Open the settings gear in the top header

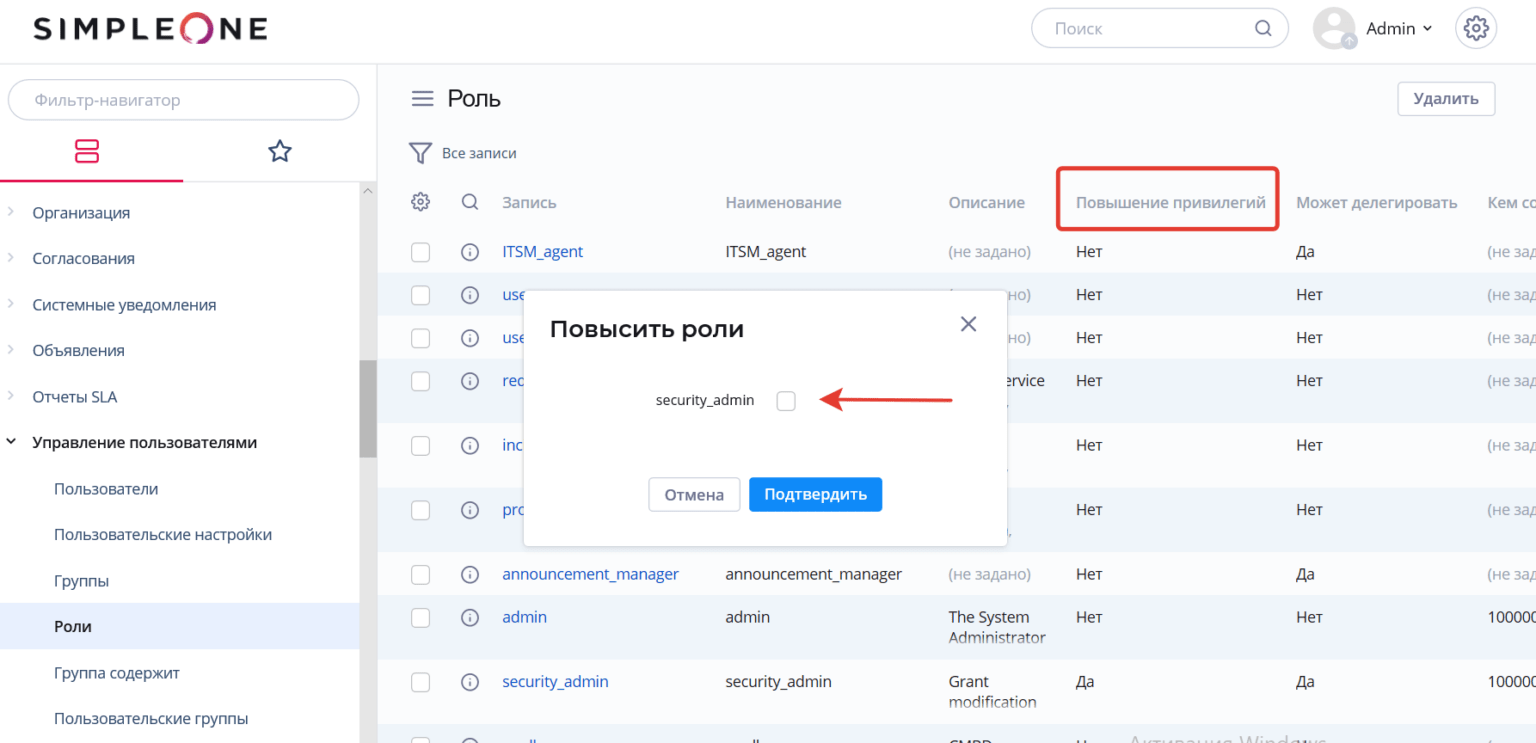[x=1476, y=28]
